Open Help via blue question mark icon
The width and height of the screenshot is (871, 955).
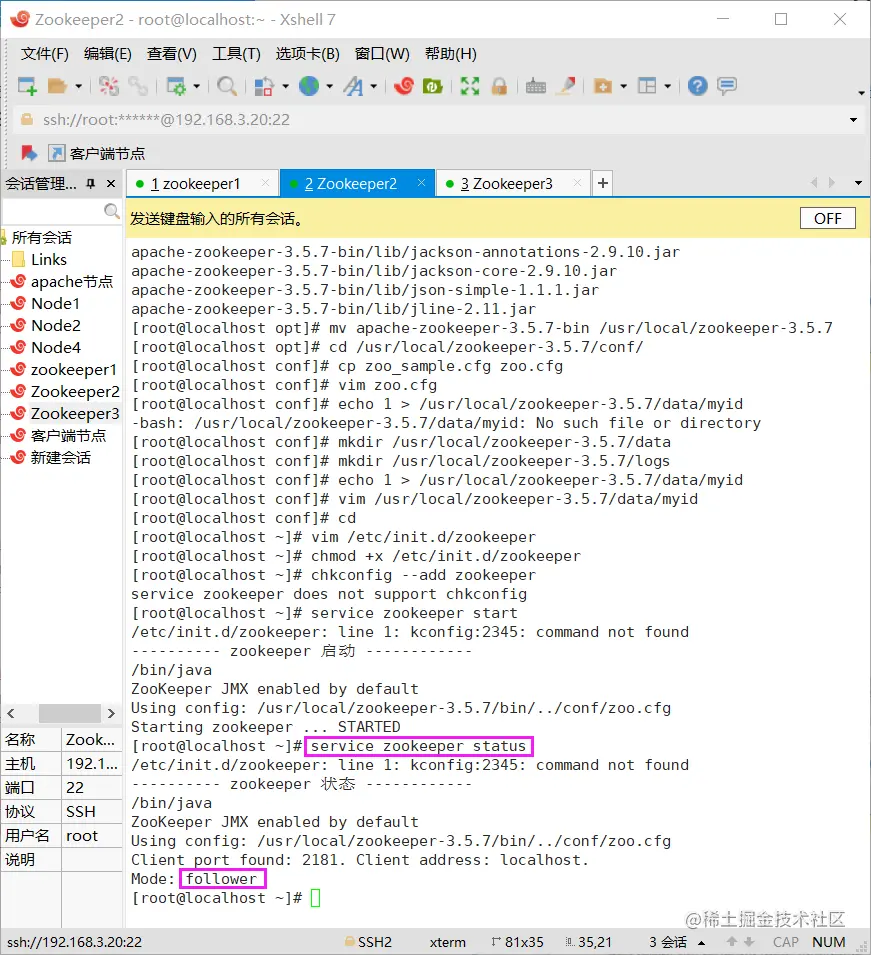[697, 86]
